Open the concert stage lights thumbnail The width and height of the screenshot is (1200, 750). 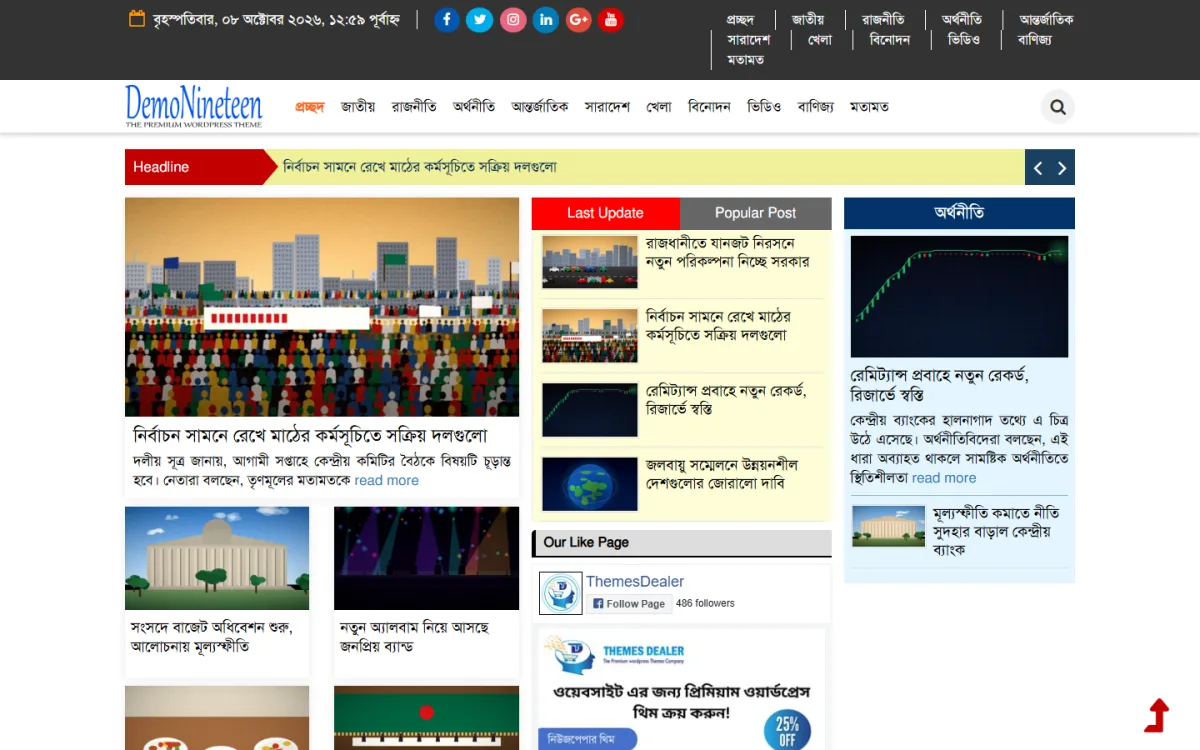coord(426,558)
